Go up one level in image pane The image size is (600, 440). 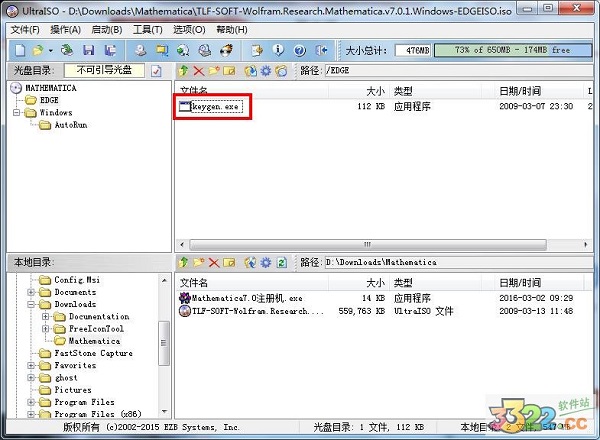[184, 70]
